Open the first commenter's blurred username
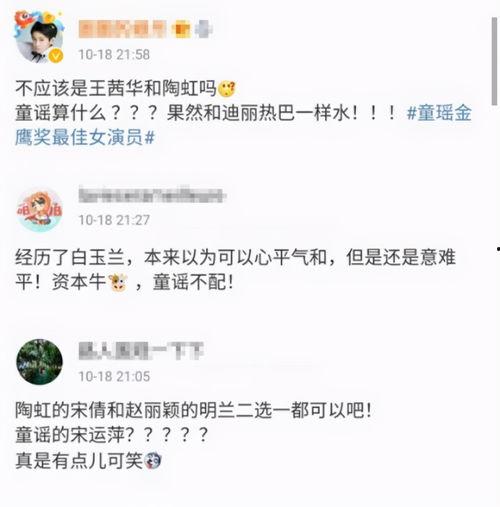Viewport: 500px width, 507px height. point(122,29)
